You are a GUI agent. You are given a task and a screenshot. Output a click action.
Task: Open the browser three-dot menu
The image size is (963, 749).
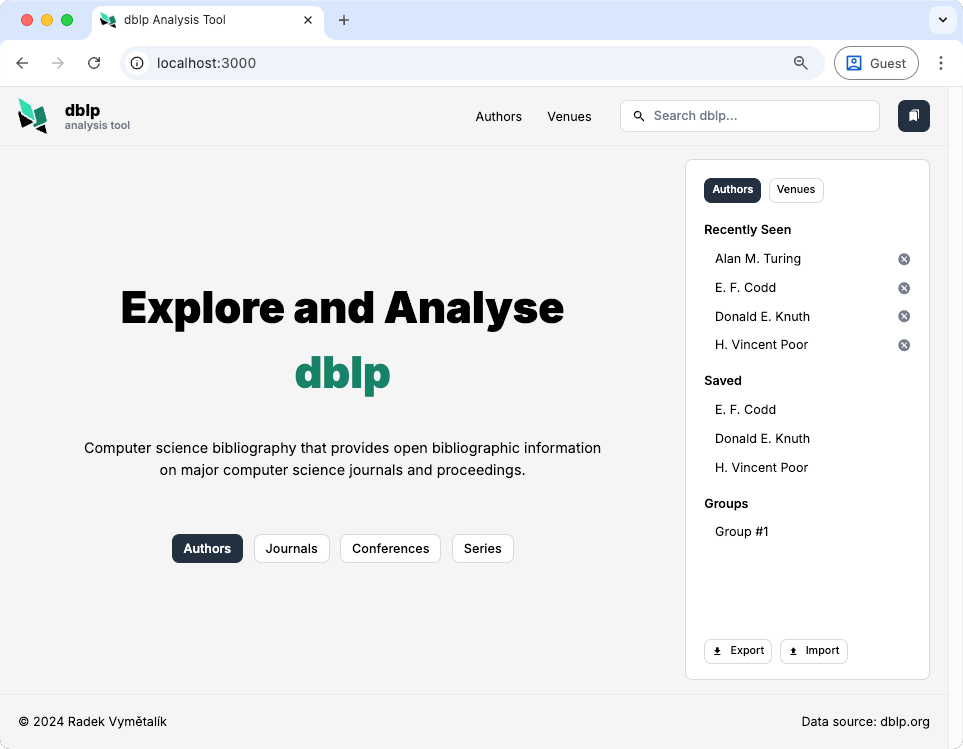tap(940, 63)
